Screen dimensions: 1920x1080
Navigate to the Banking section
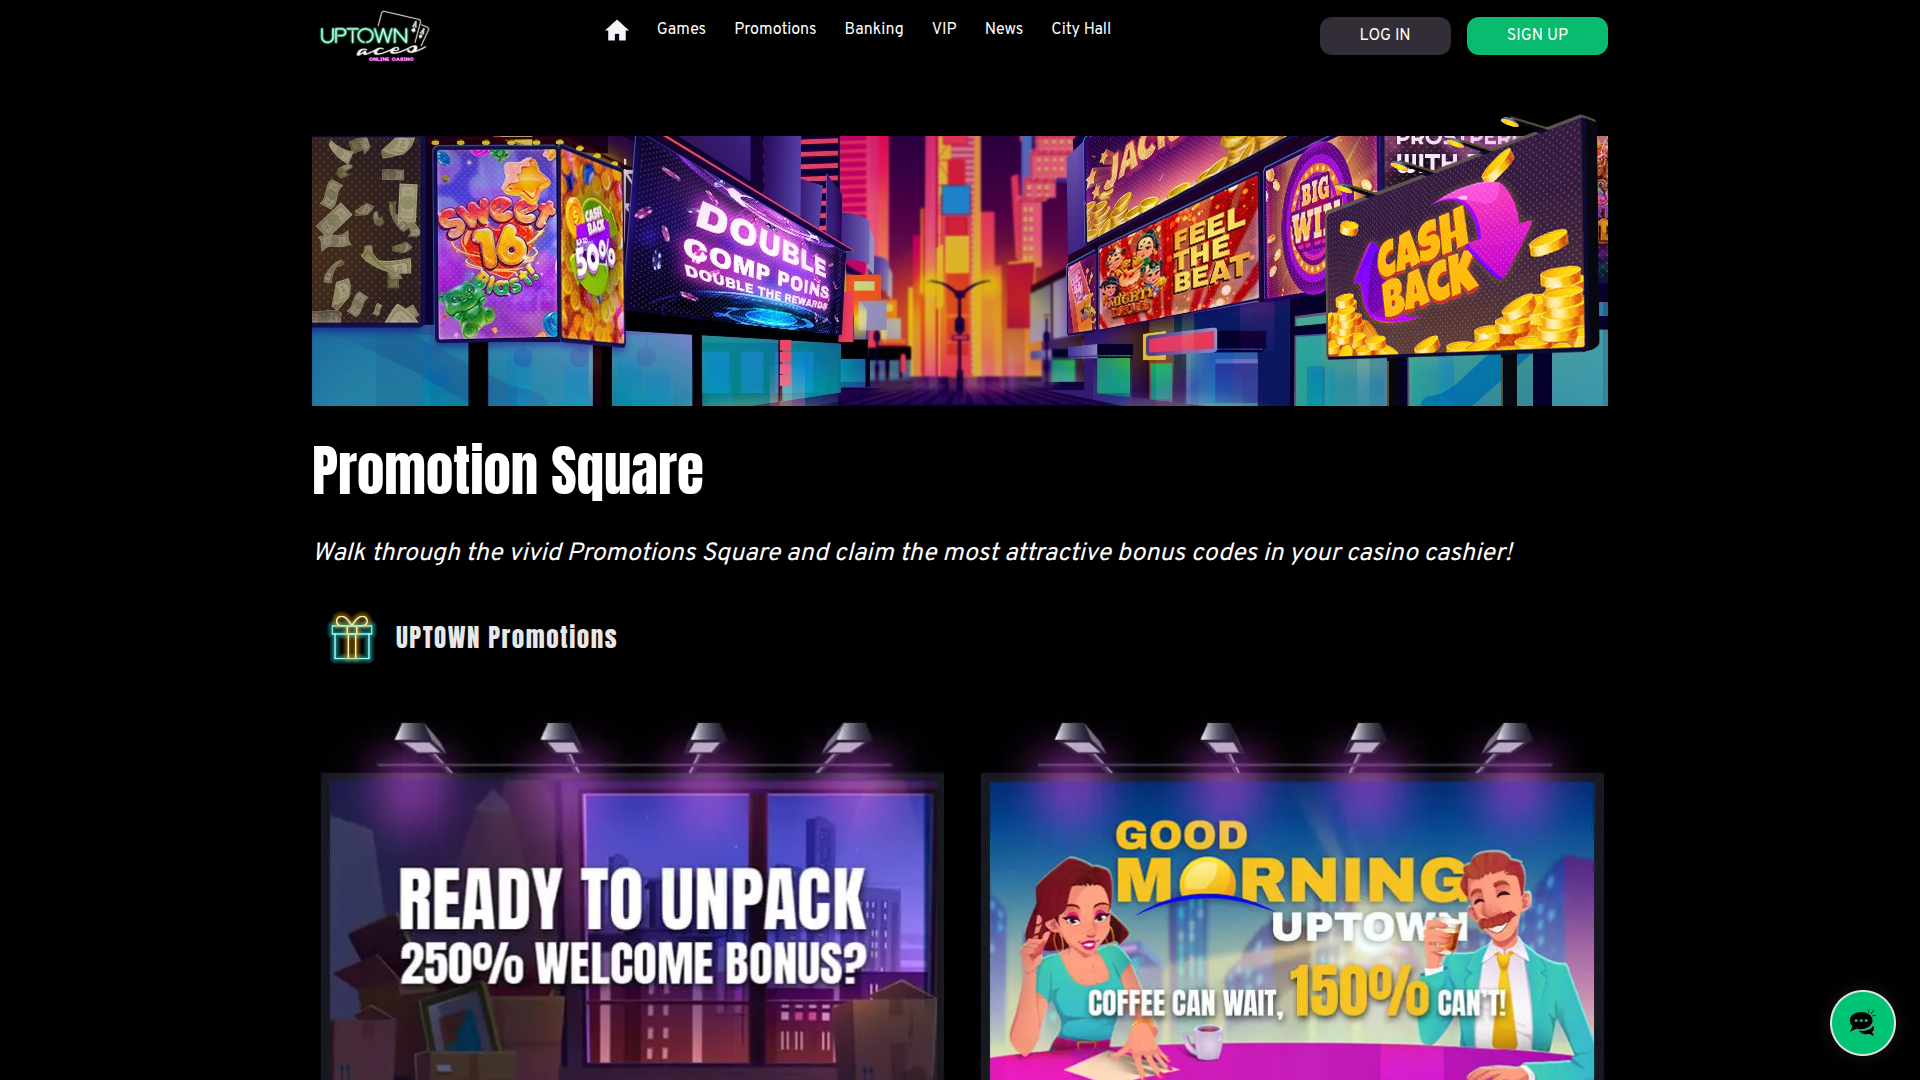[x=874, y=29]
